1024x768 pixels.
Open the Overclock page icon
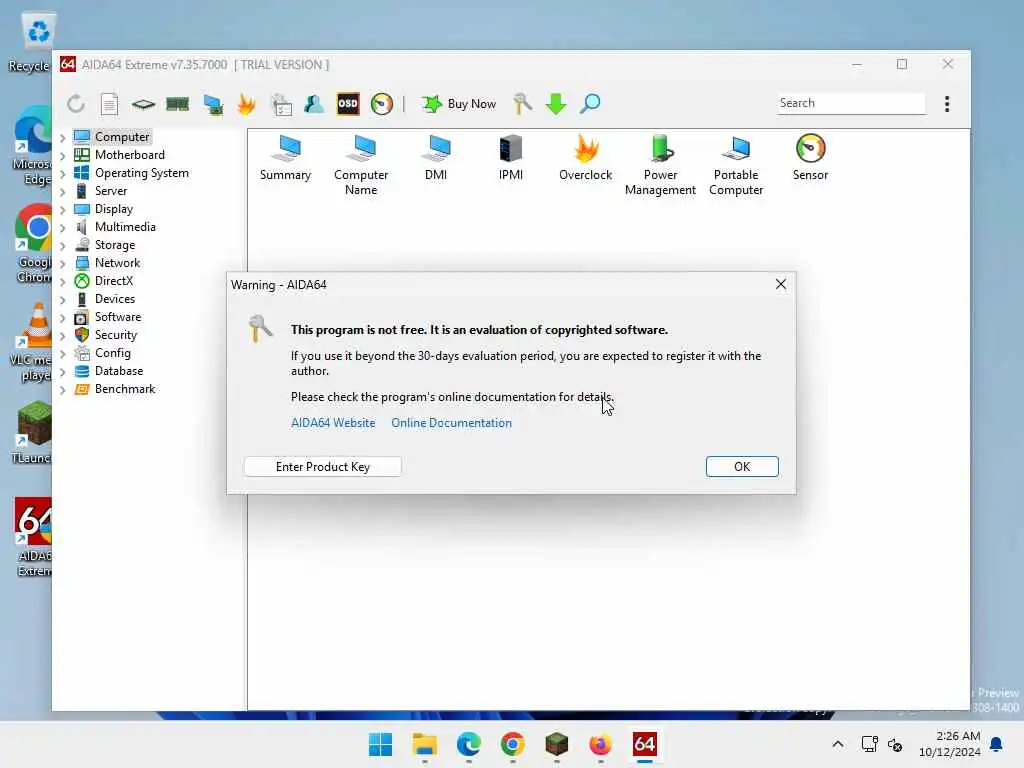(586, 157)
